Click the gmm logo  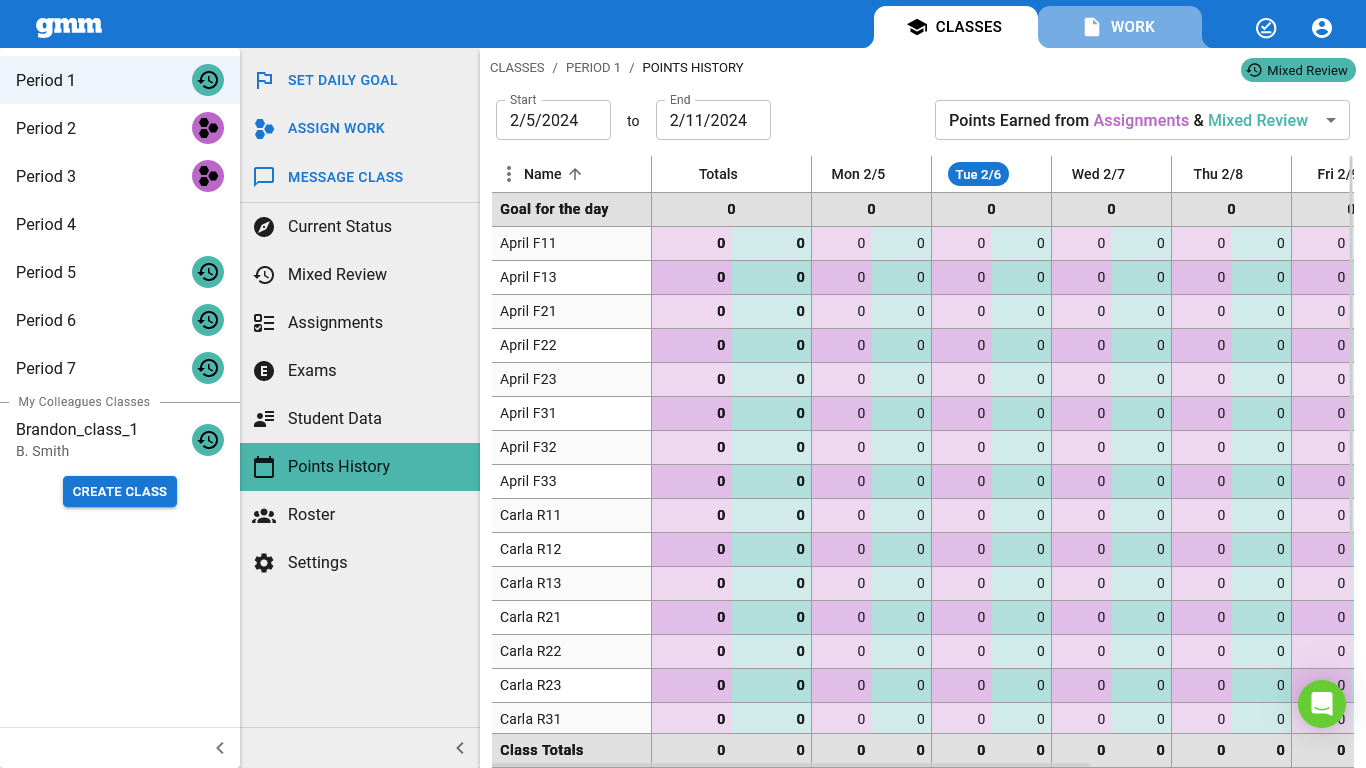point(69,27)
